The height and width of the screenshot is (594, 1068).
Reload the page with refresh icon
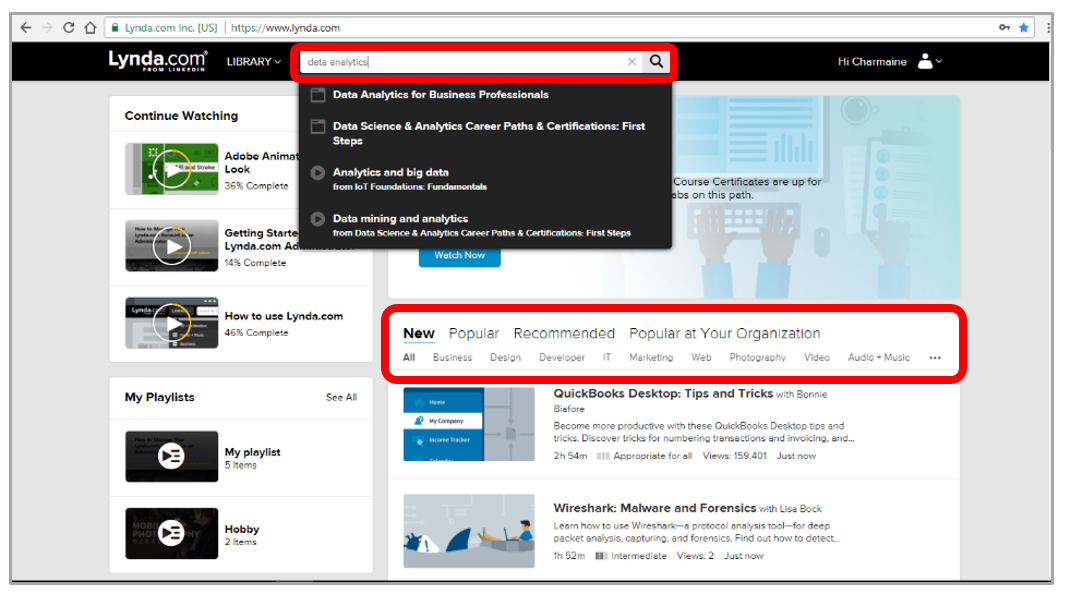(68, 28)
